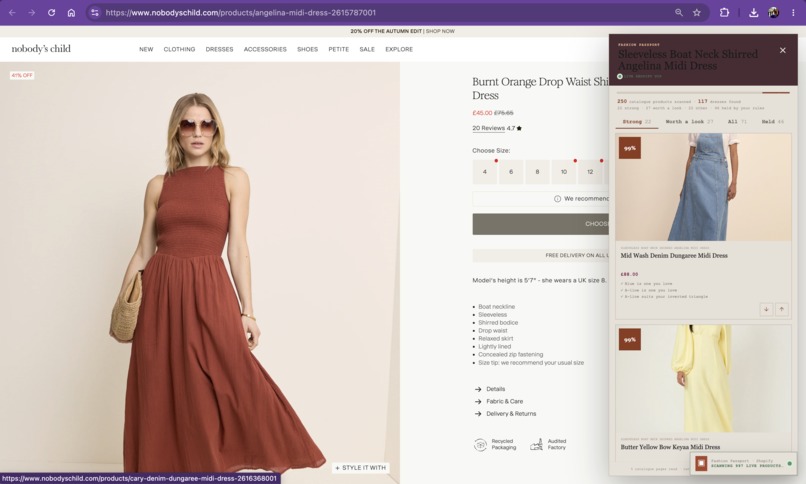The width and height of the screenshot is (806, 484).
Task: Select size 8
Action: click(537, 172)
